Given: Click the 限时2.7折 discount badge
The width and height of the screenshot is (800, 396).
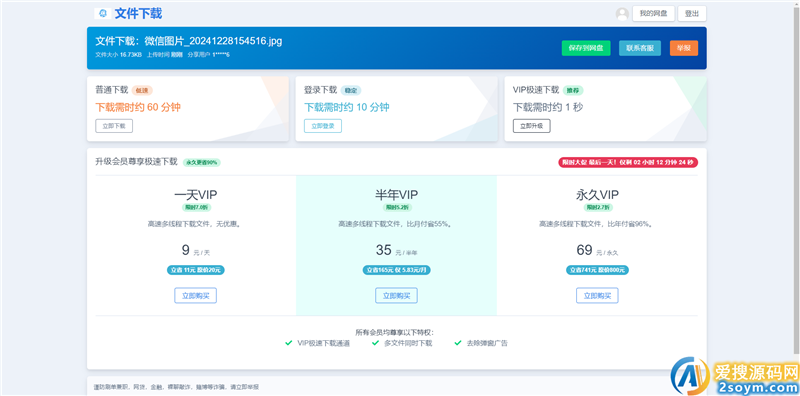Looking at the screenshot, I should click(x=598, y=208).
